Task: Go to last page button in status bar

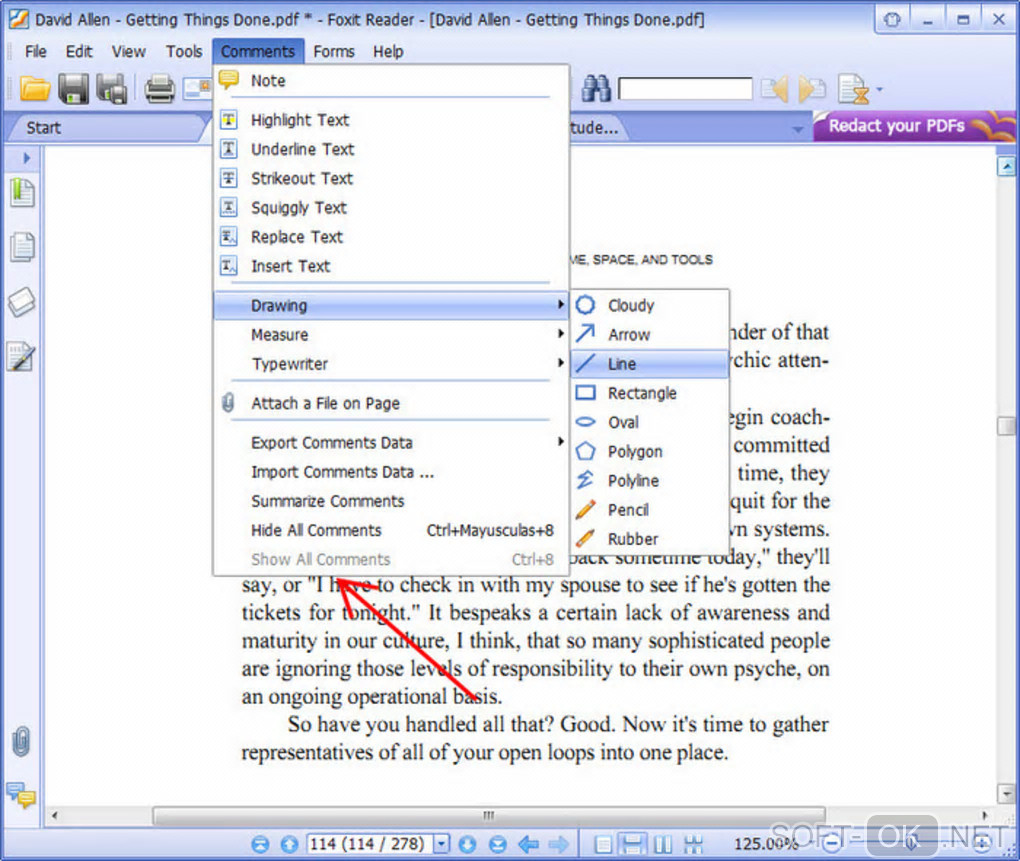Action: (498, 844)
